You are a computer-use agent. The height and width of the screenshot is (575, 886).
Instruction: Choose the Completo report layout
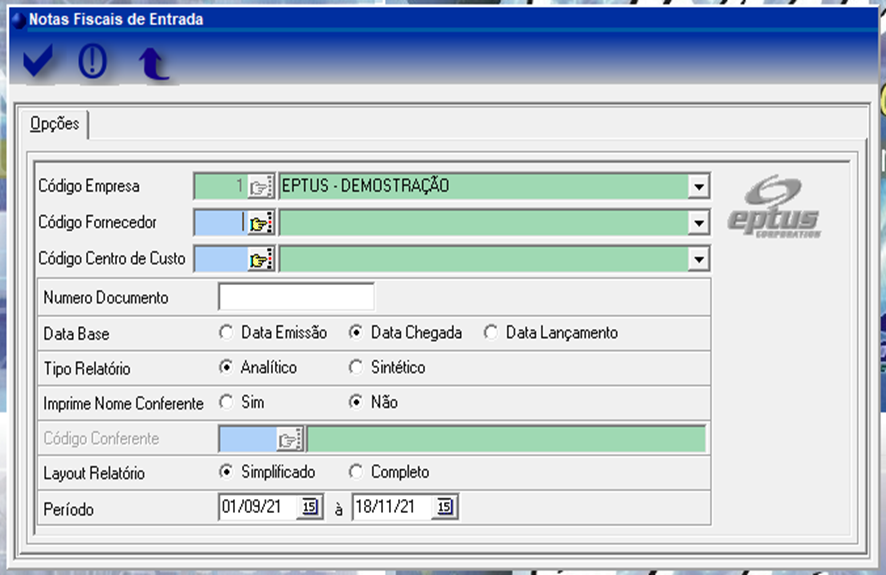tap(356, 472)
